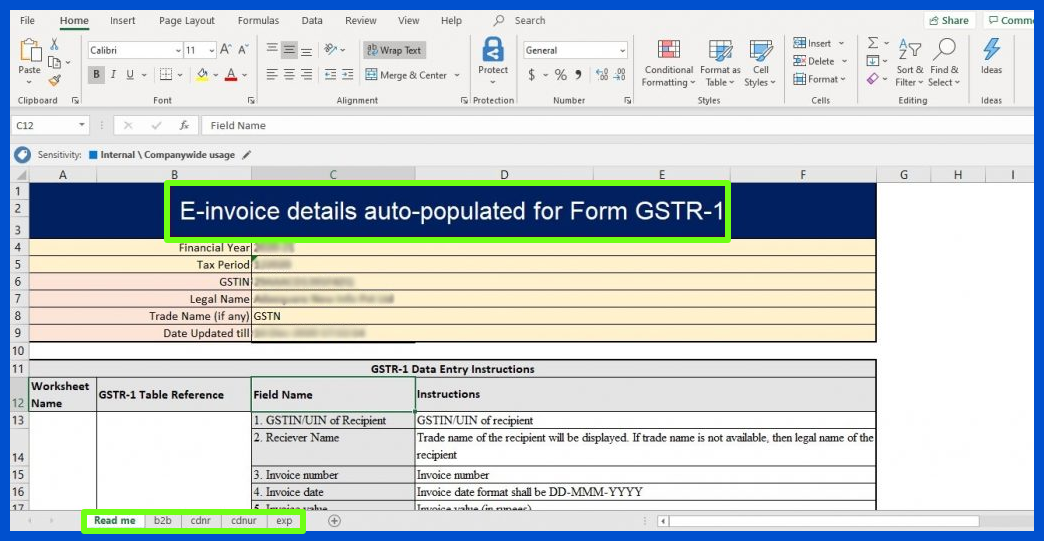Click the Orientation text angle icon
Screen dimensions: 1044x541
tap(331, 49)
